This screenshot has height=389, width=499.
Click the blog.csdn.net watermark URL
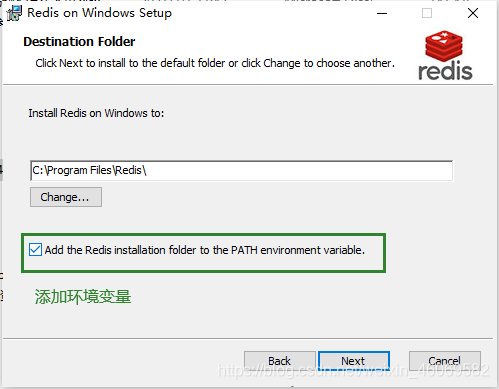[x=353, y=370]
